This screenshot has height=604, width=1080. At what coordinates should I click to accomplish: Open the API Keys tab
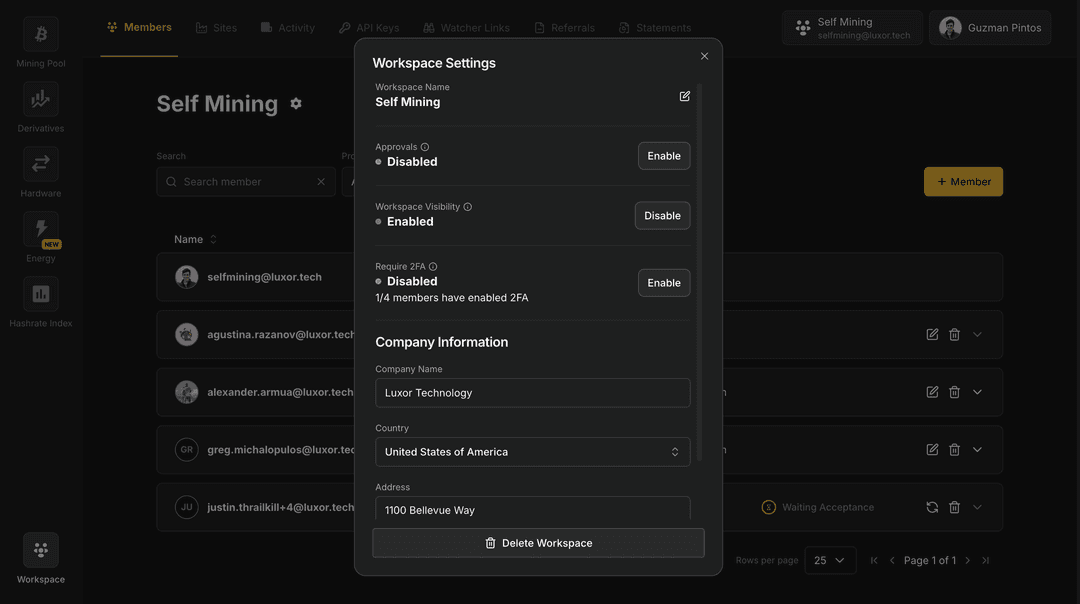pyautogui.click(x=369, y=28)
